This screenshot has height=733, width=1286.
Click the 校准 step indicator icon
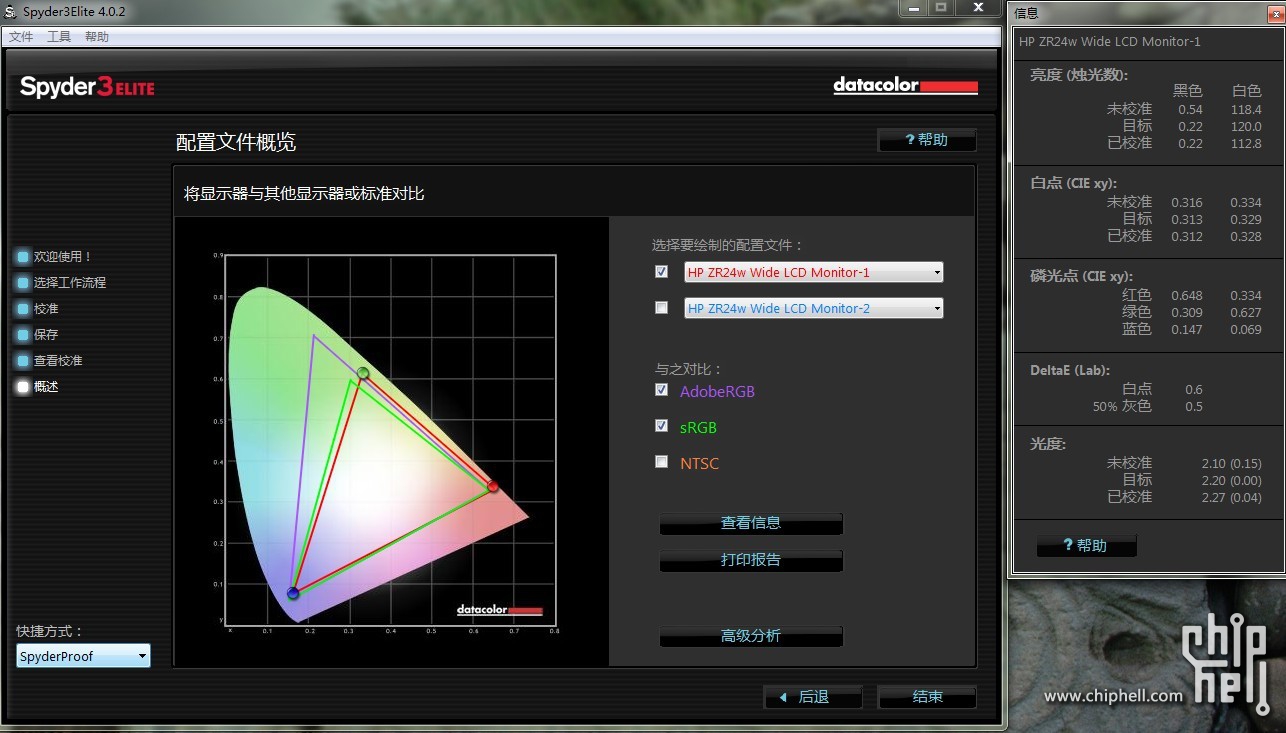[x=23, y=309]
